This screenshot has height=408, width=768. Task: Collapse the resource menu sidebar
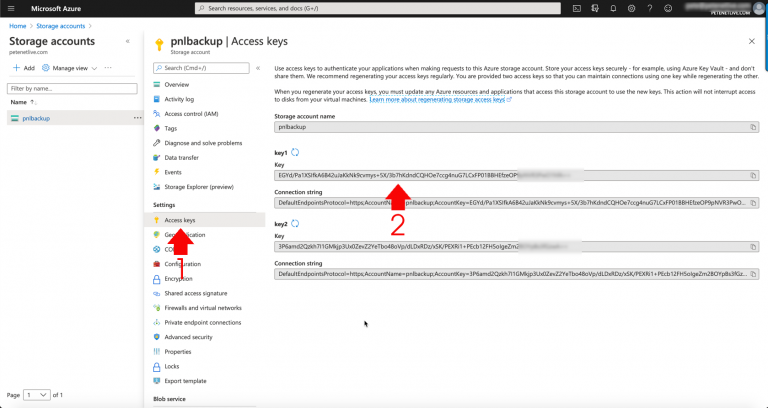coord(258,68)
